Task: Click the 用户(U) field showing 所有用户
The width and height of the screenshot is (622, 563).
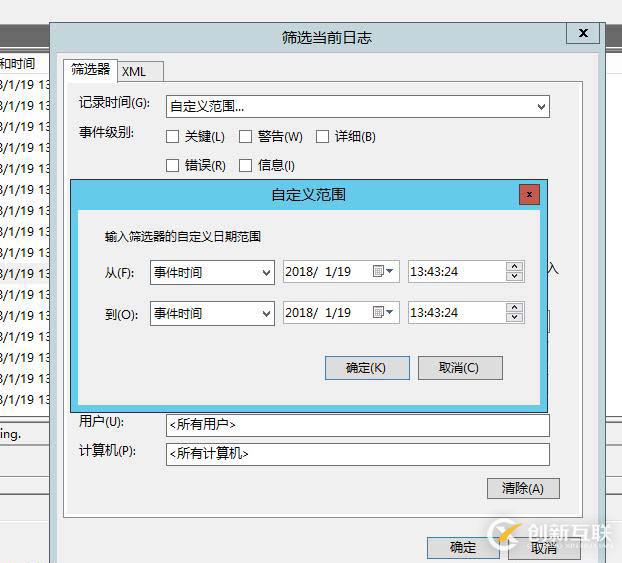Action: point(357,425)
